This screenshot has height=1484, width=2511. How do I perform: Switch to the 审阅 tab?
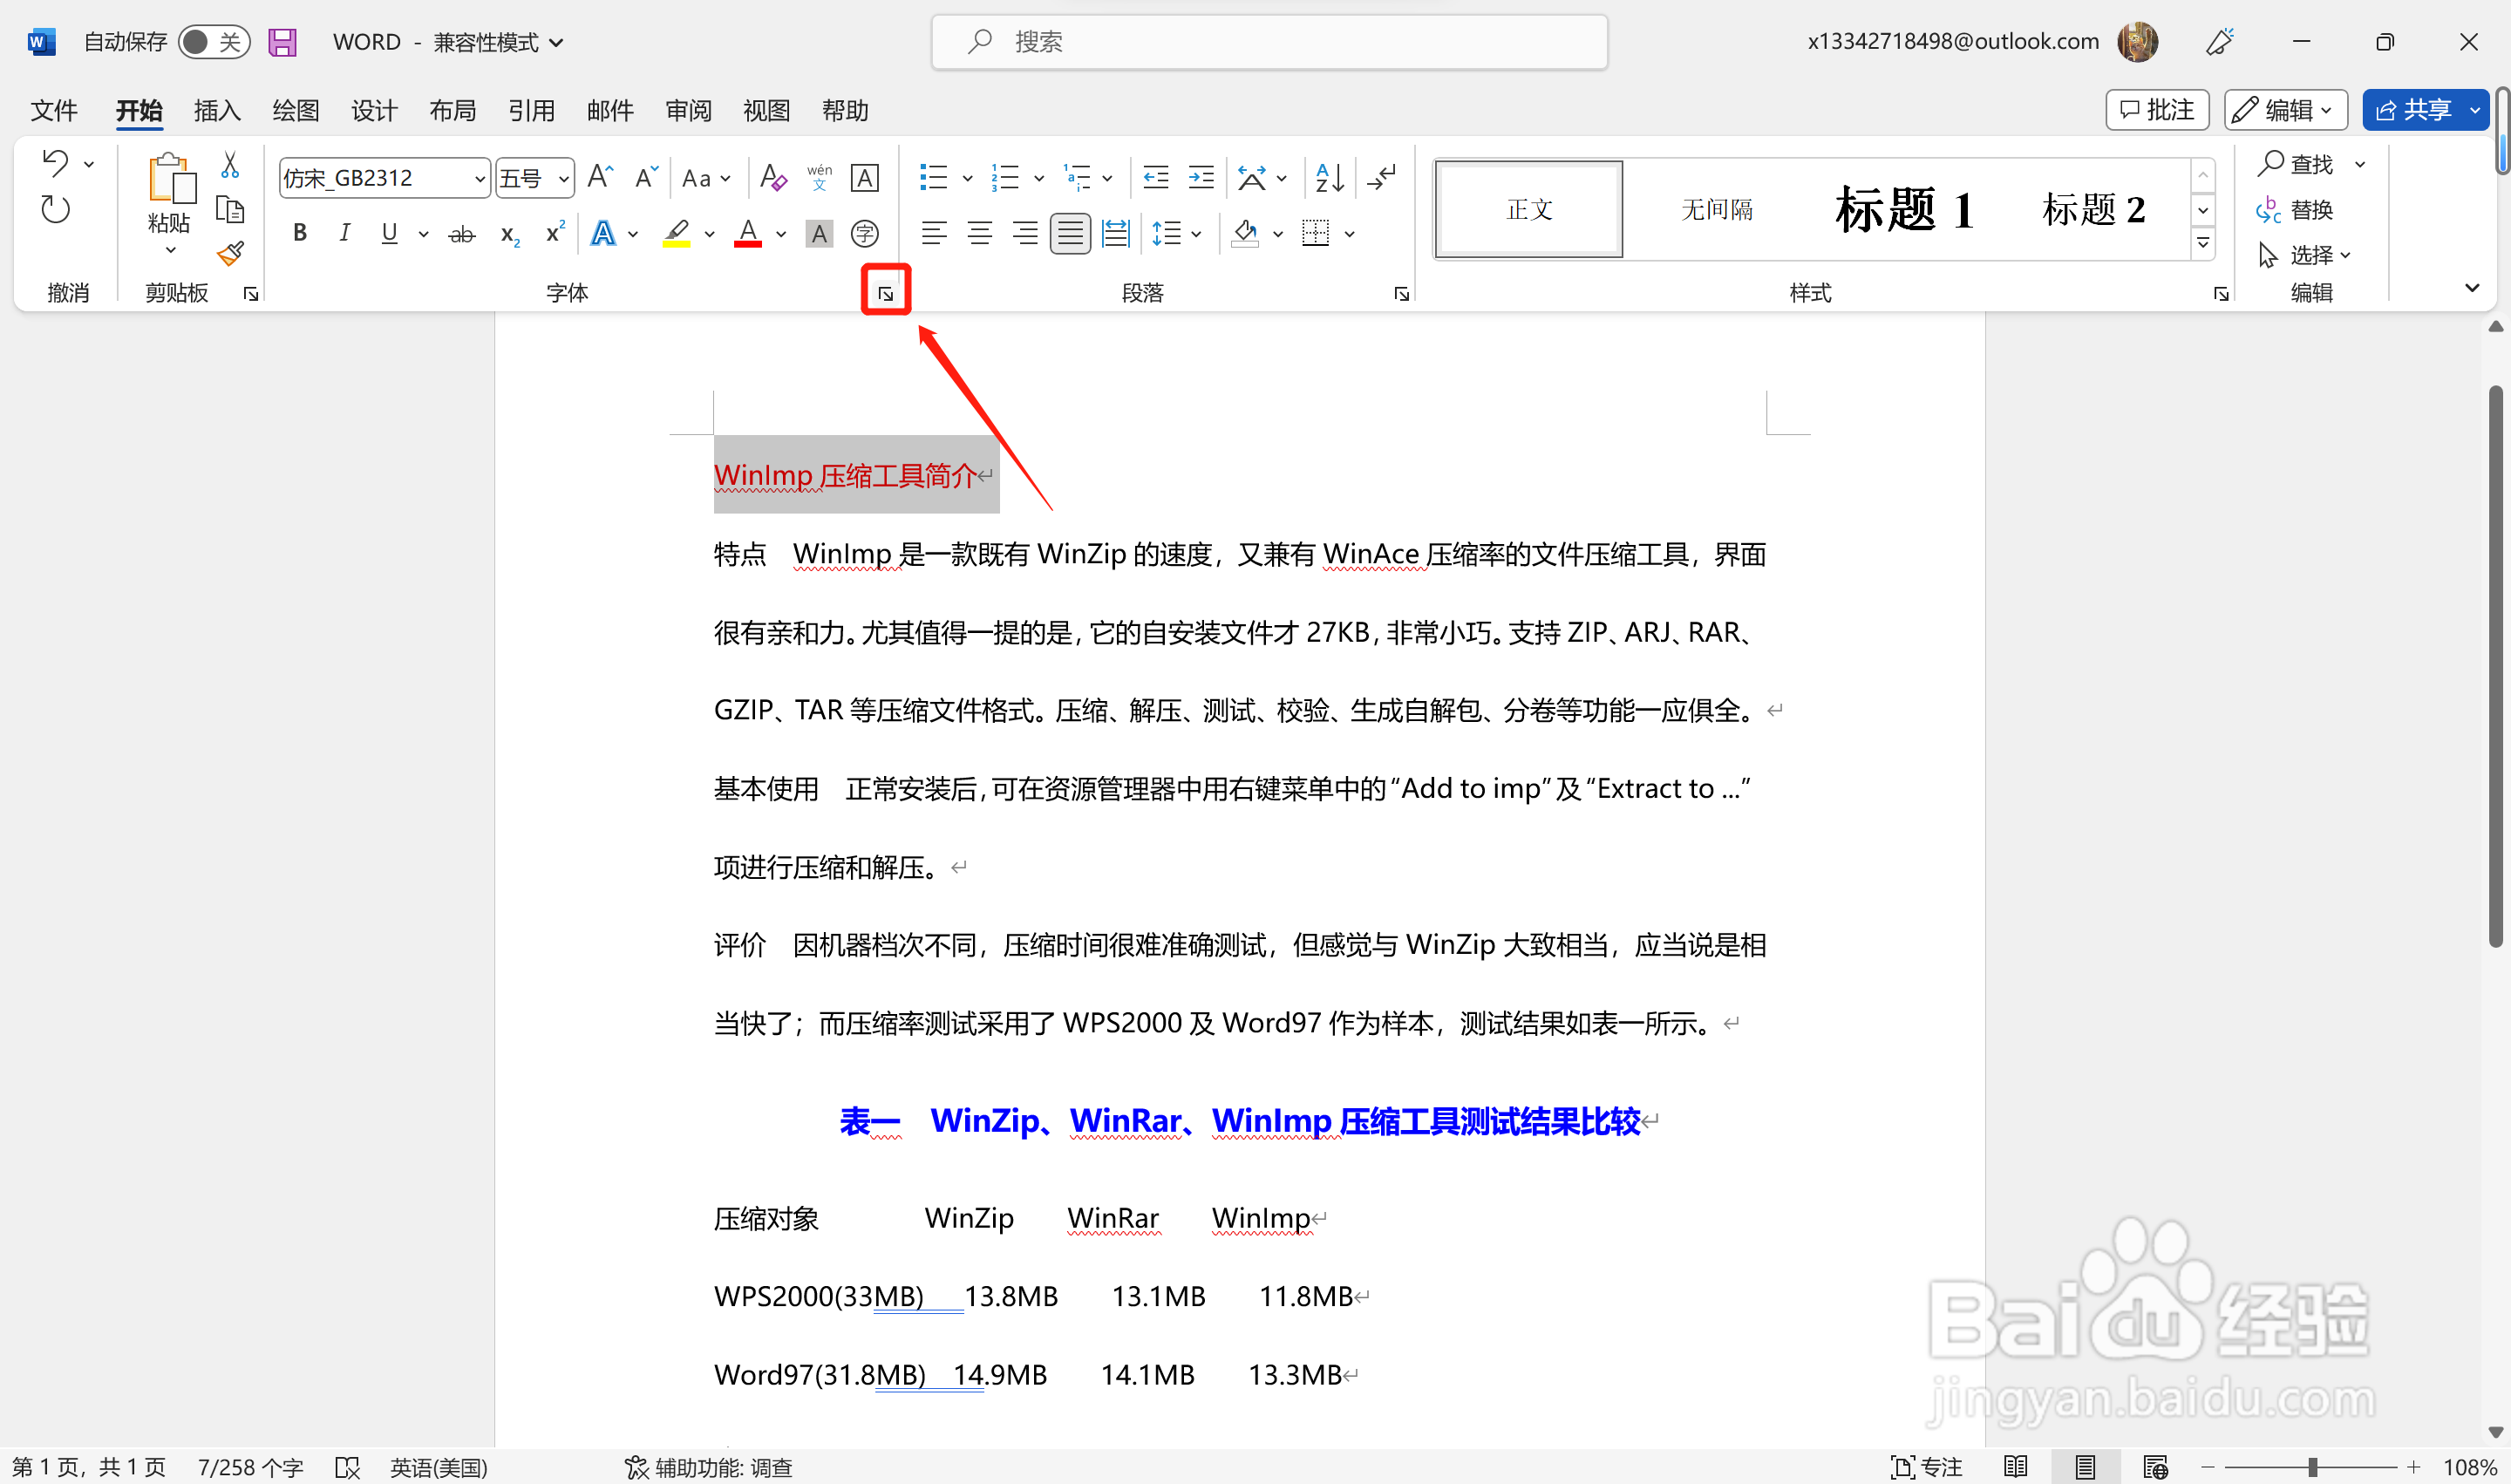(688, 110)
